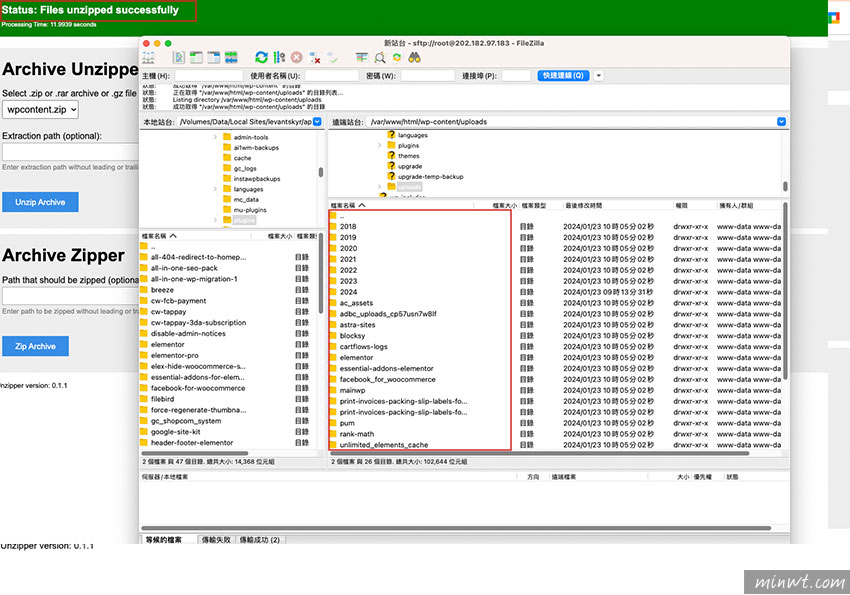The height and width of the screenshot is (595, 850).
Task: Switch to the 傳輸成功 (2) tab
Action: (260, 539)
